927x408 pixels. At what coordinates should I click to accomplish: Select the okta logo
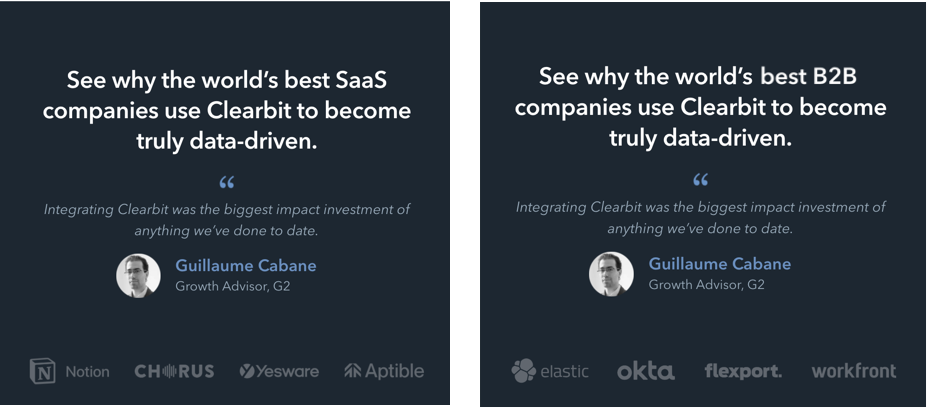[x=646, y=371]
